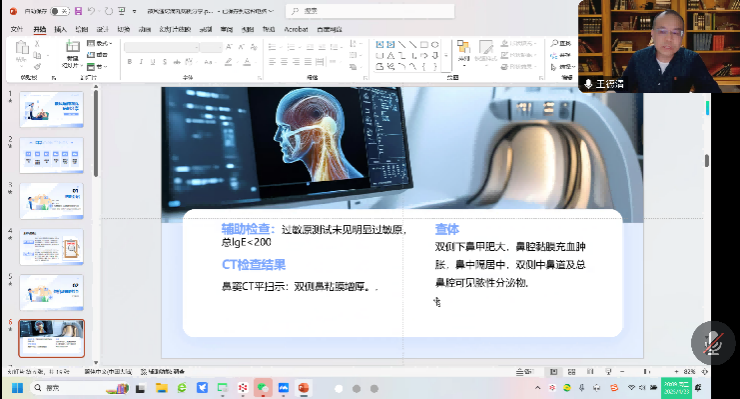This screenshot has height=399, width=740.
Task: Activate the Format Painter brush
Action: coord(37,67)
